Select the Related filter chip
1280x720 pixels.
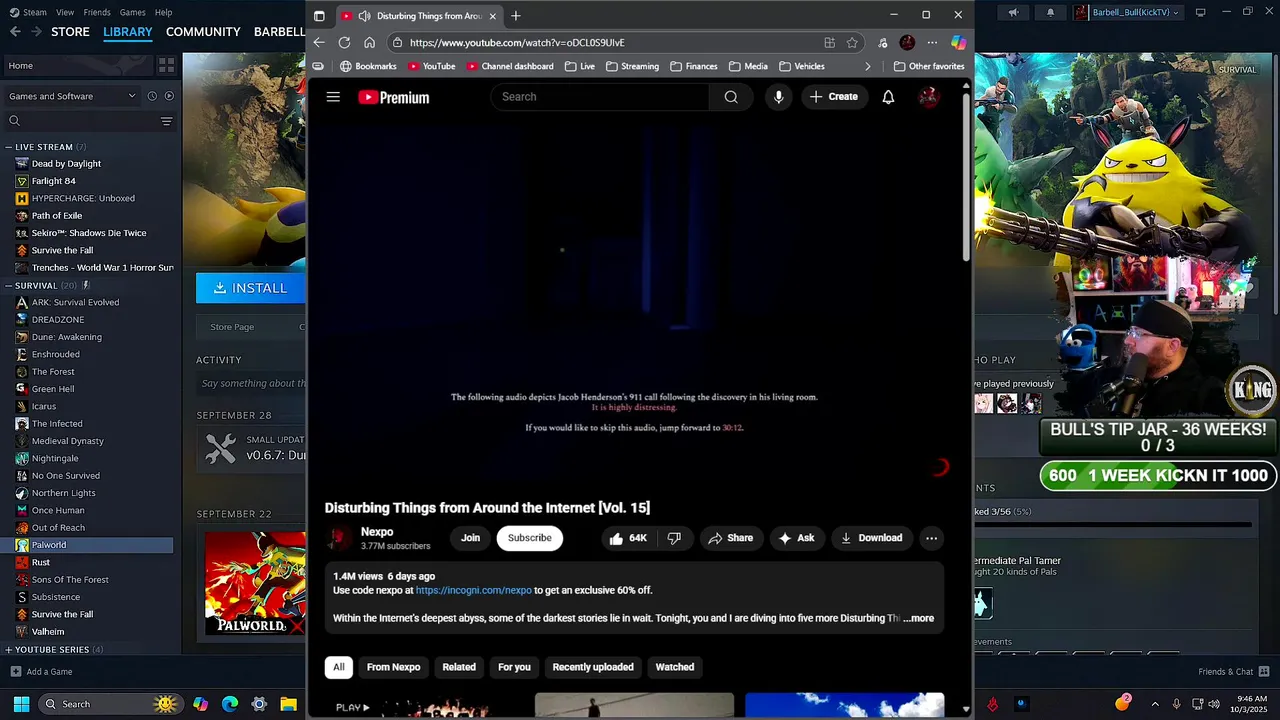(x=459, y=667)
